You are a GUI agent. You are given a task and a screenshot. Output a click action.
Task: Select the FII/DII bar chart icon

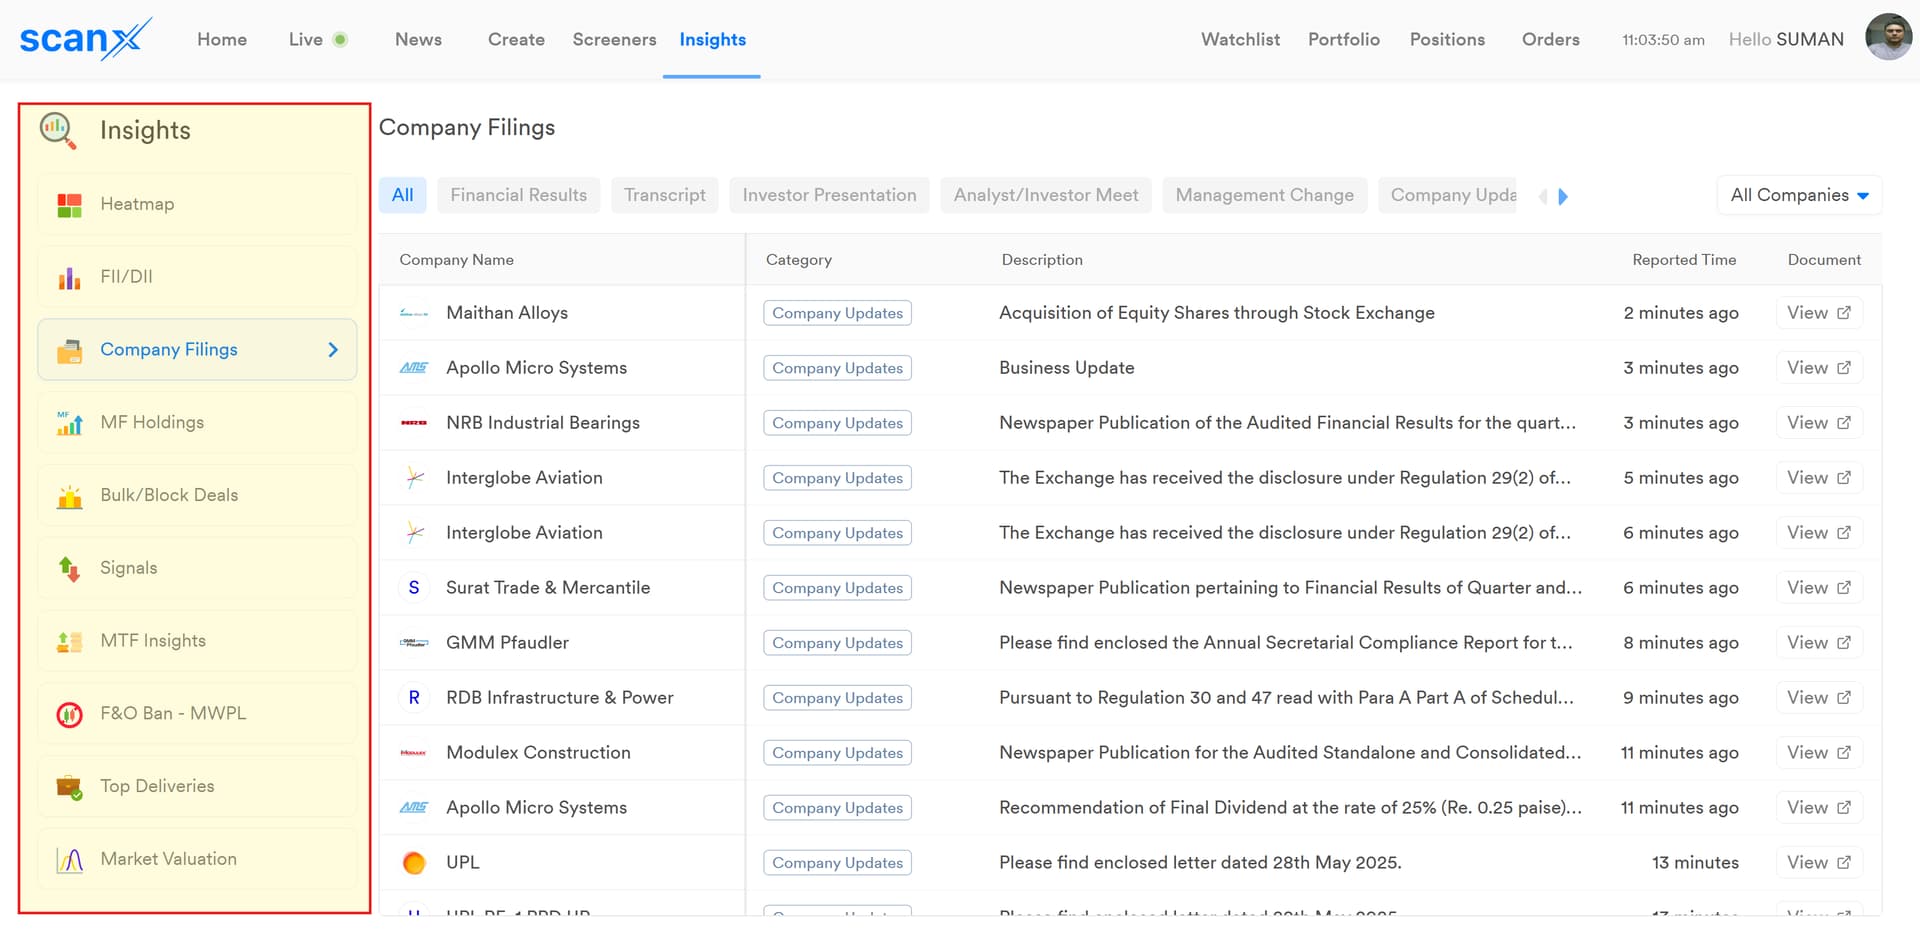point(69,278)
